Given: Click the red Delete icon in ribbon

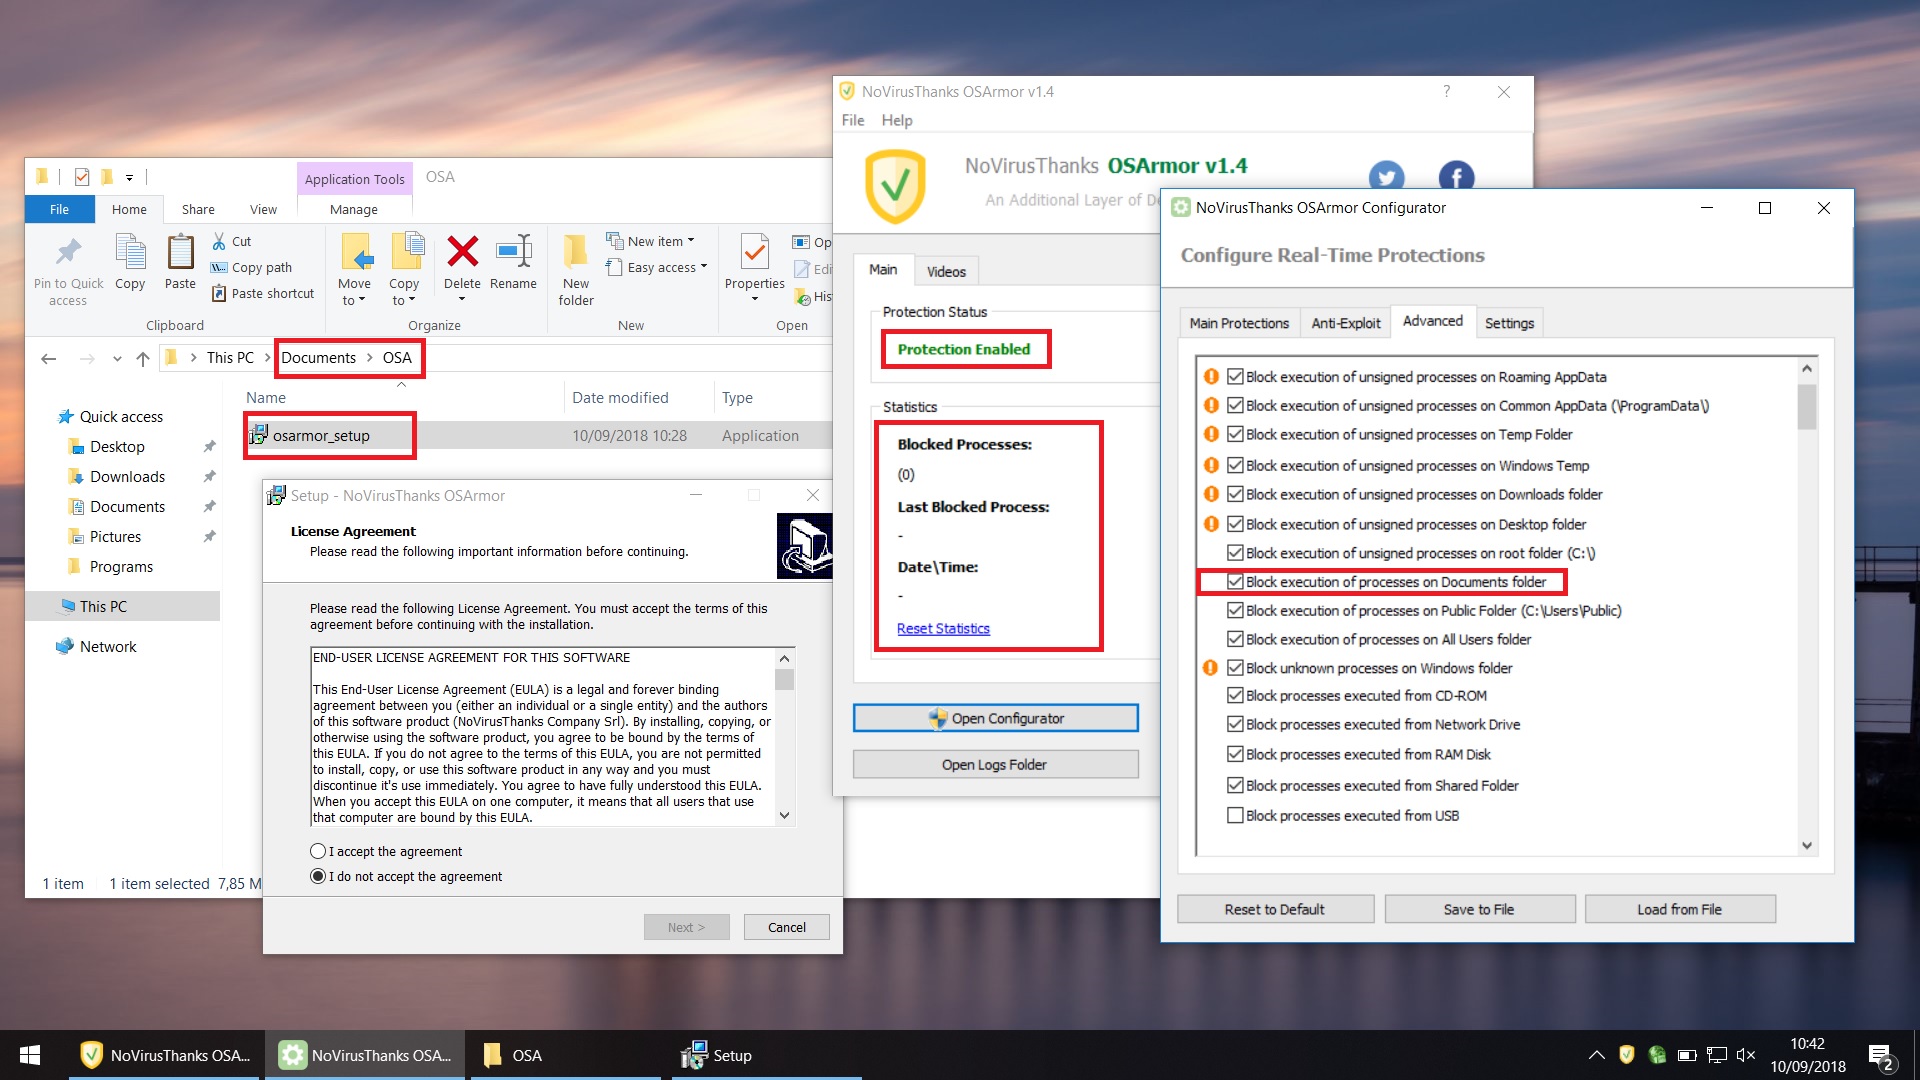Looking at the screenshot, I should click(462, 252).
